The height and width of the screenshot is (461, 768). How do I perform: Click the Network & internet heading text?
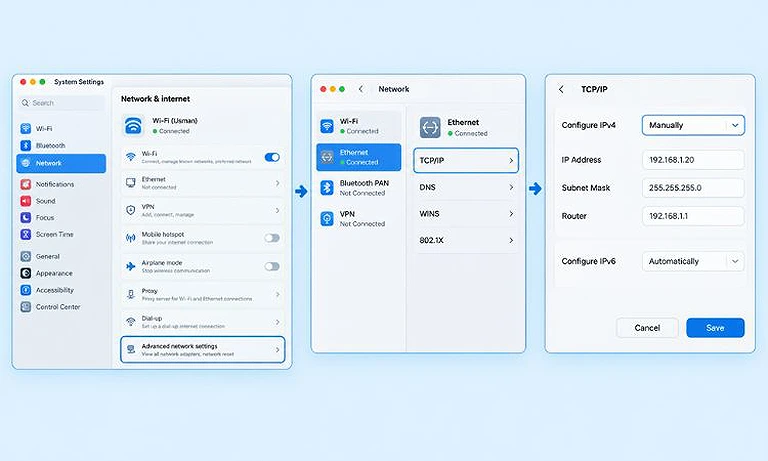coord(155,98)
